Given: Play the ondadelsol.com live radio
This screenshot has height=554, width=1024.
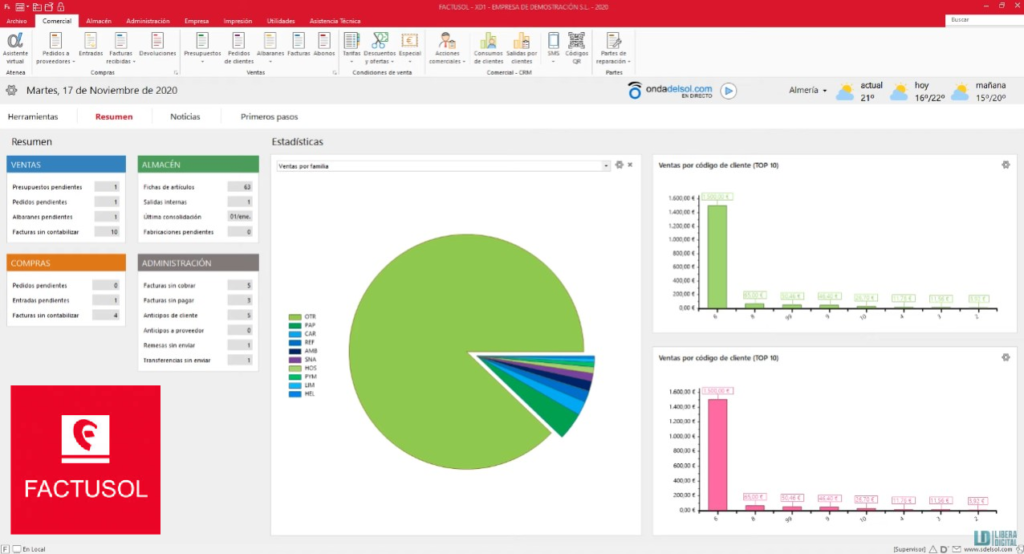Looking at the screenshot, I should (729, 91).
